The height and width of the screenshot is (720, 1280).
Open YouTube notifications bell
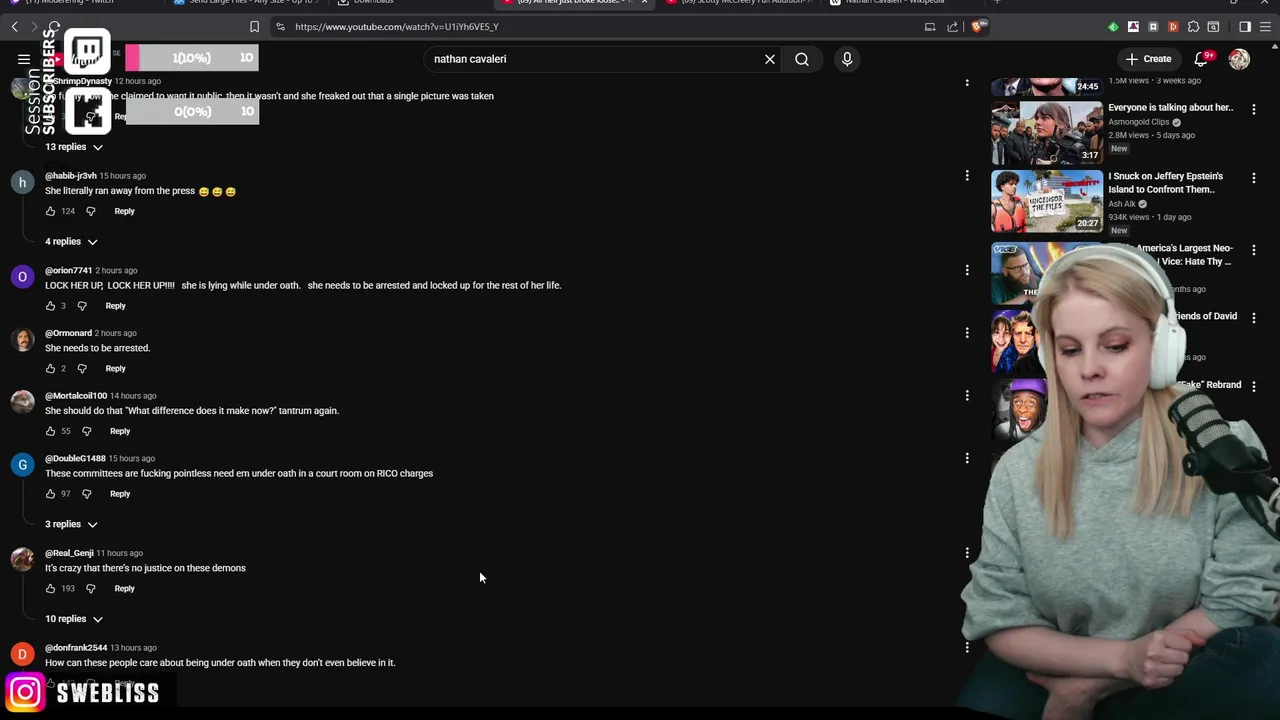pos(1202,59)
